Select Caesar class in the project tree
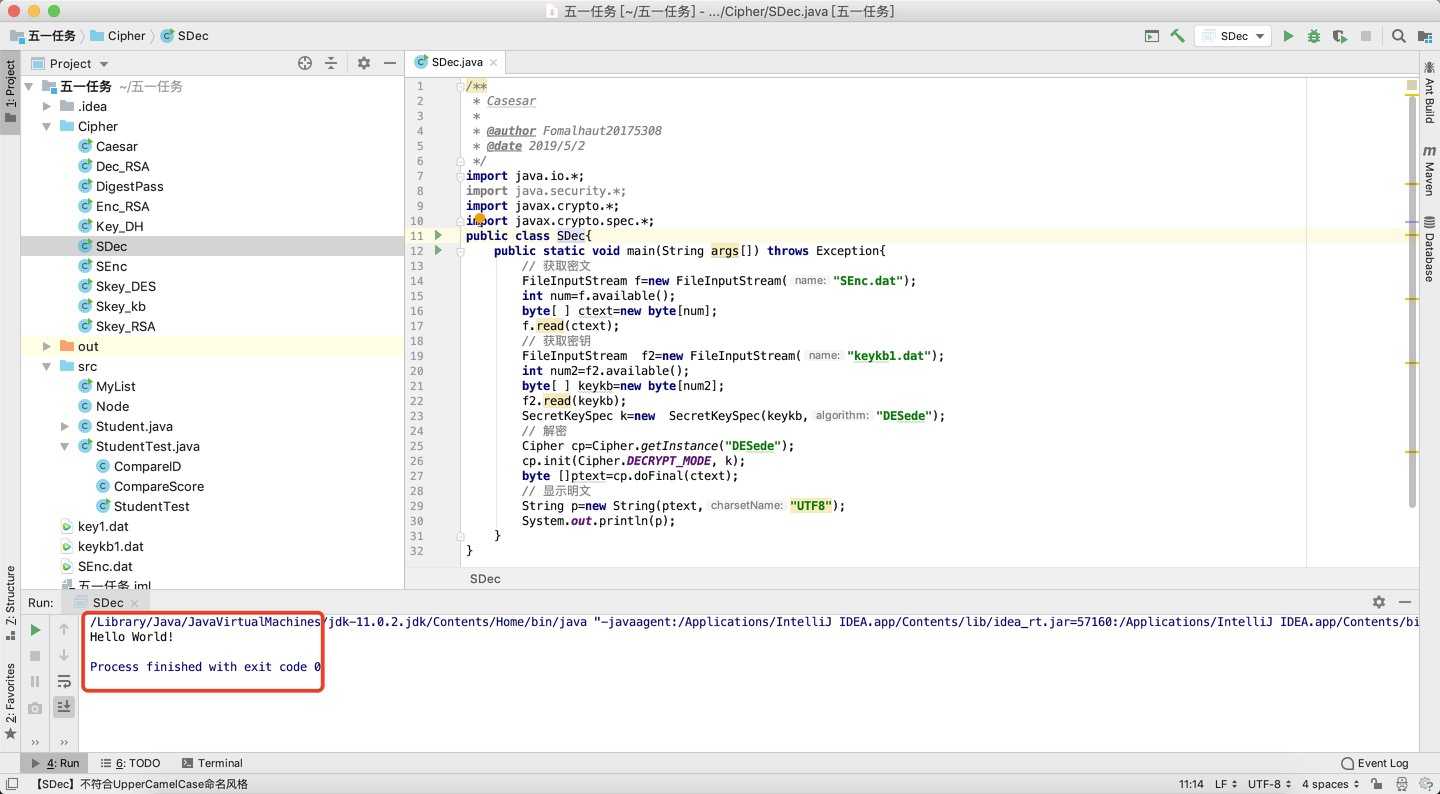Viewport: 1440px width, 794px height. (116, 146)
